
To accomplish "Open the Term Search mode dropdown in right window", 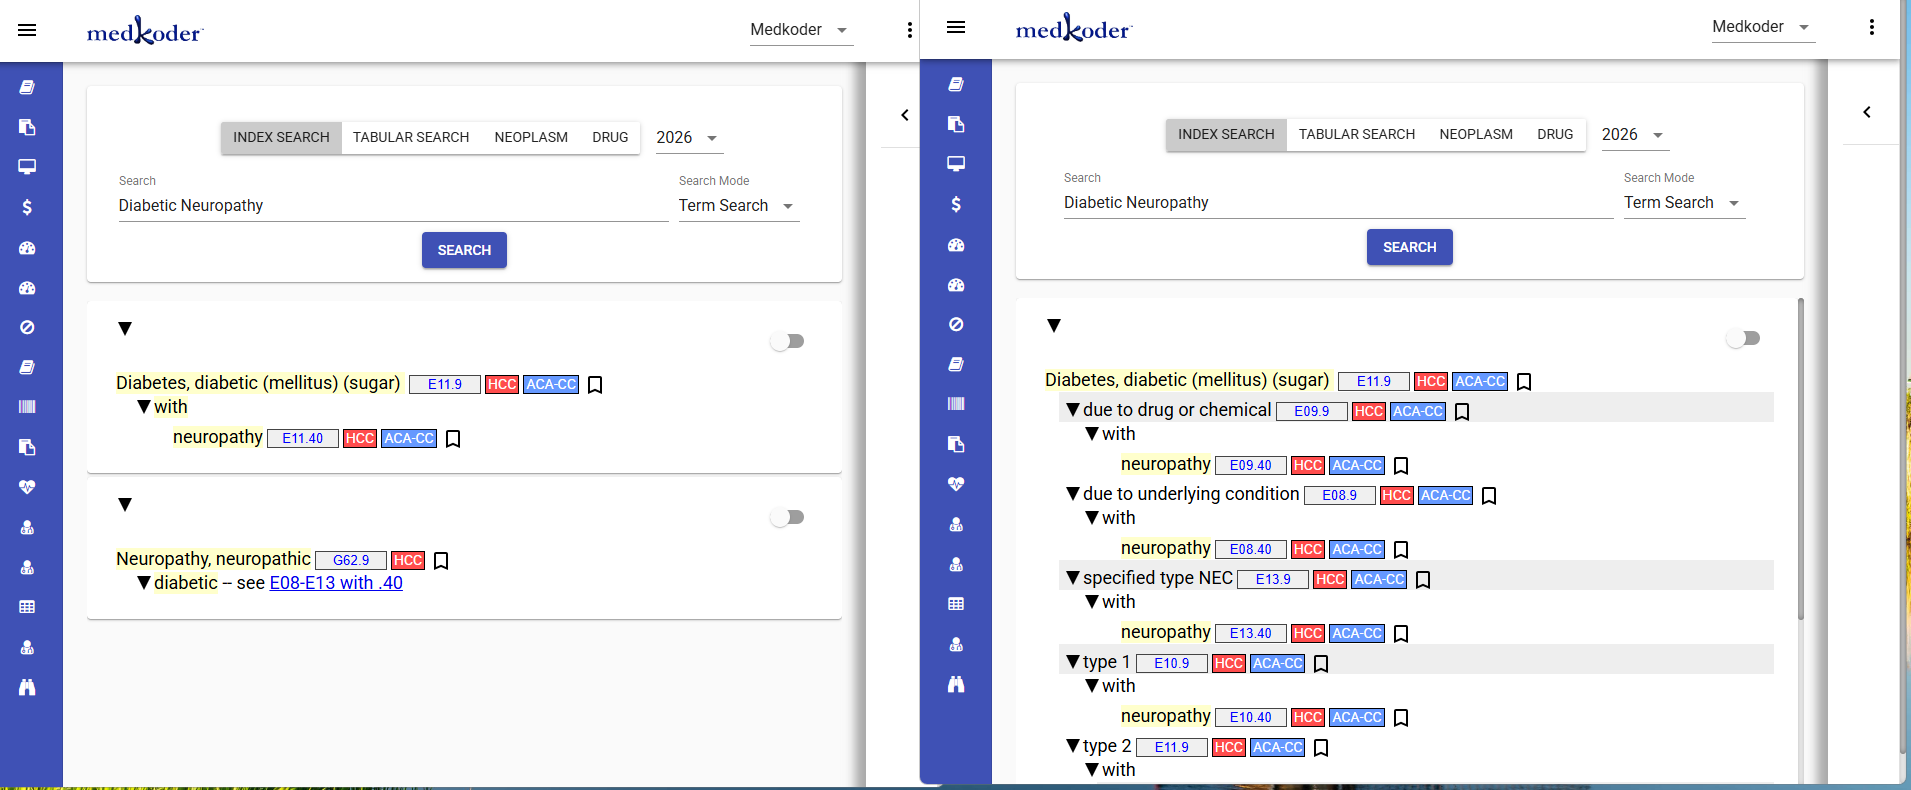I will pyautogui.click(x=1684, y=203).
